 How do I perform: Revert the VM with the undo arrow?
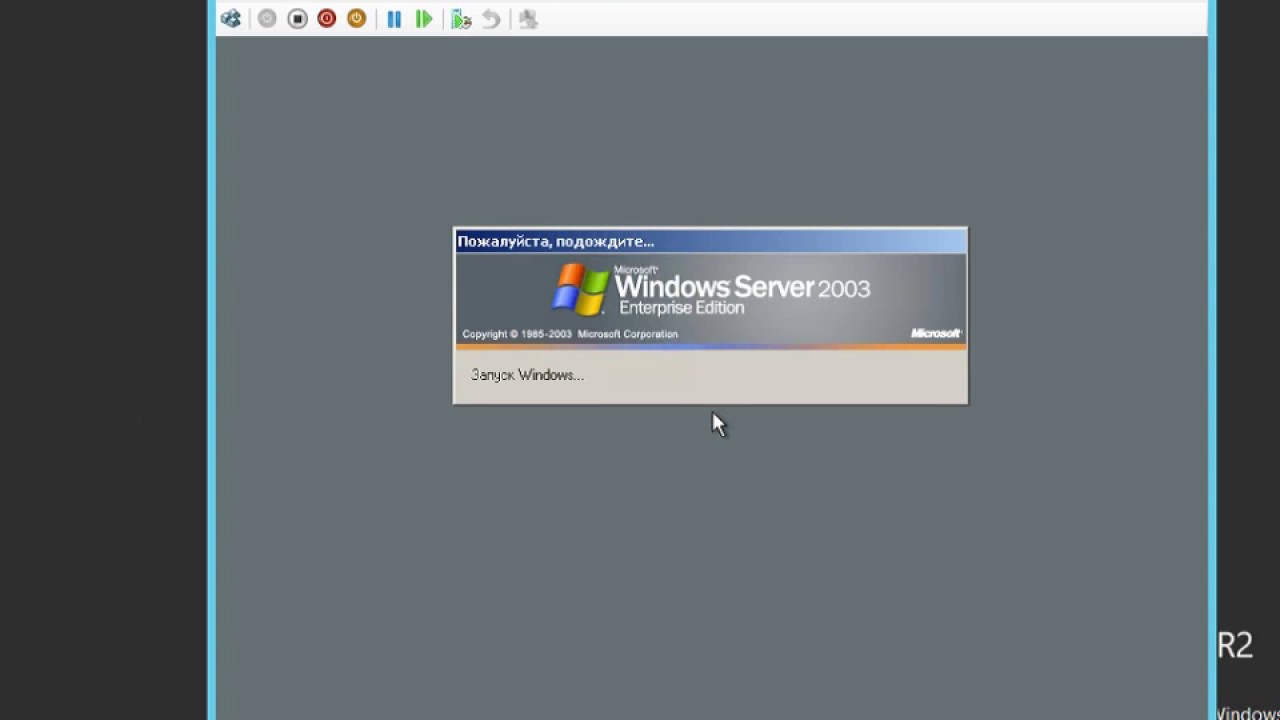click(491, 18)
